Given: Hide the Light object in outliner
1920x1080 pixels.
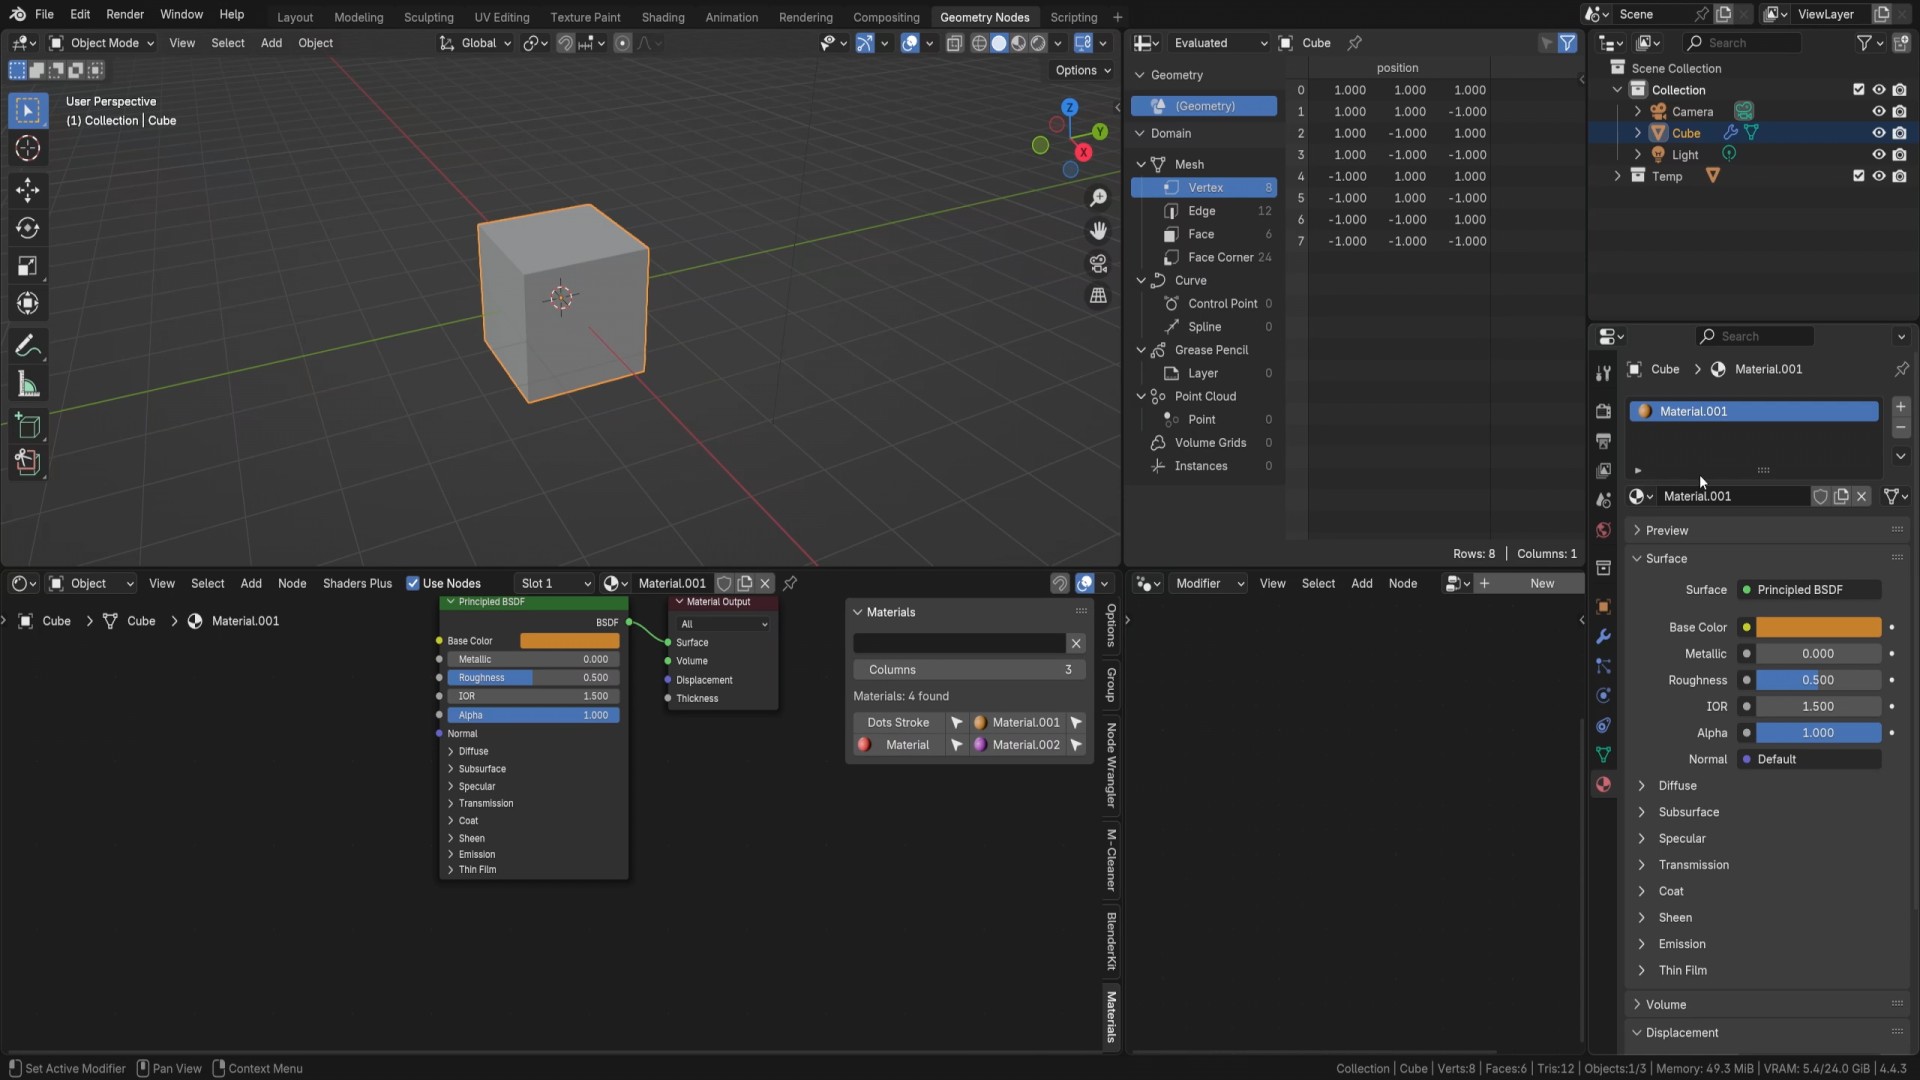Looking at the screenshot, I should (1878, 154).
